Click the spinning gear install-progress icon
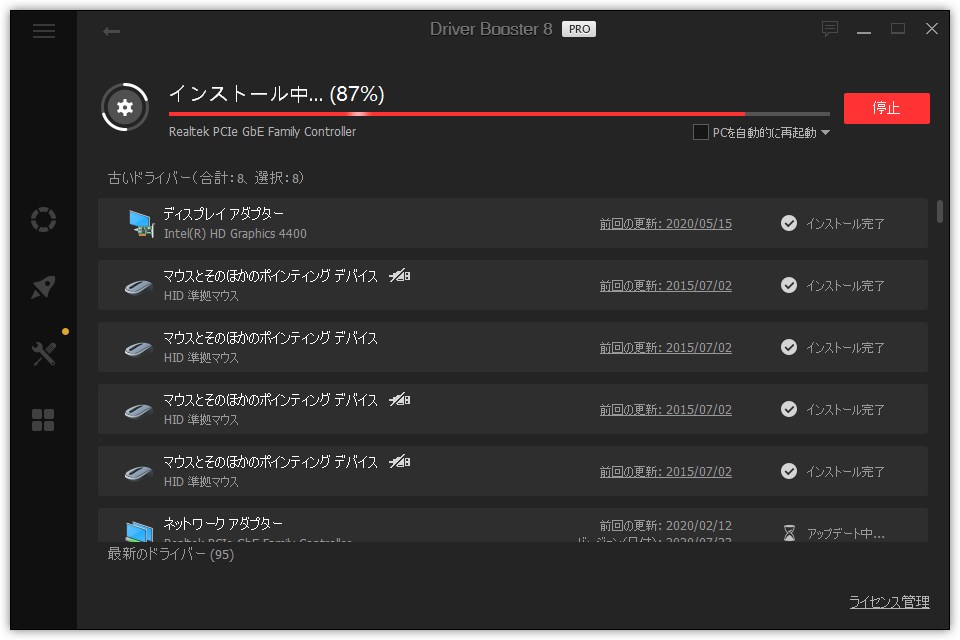 click(125, 107)
